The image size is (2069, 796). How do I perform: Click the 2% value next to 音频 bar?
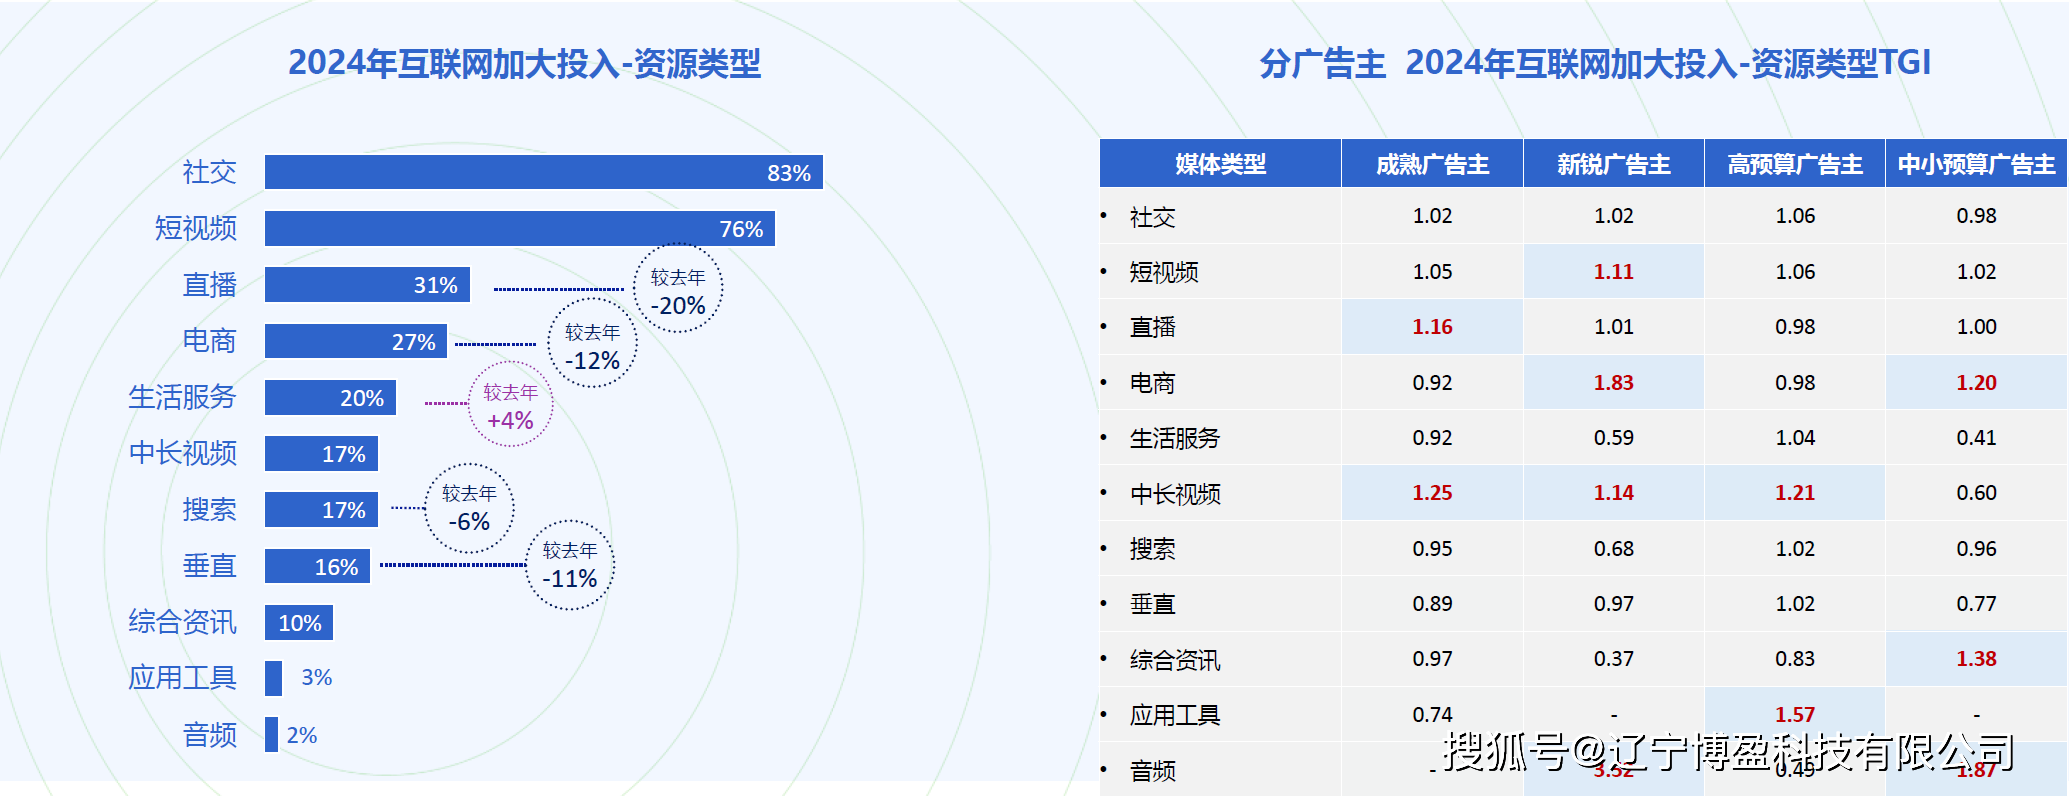(x=302, y=735)
